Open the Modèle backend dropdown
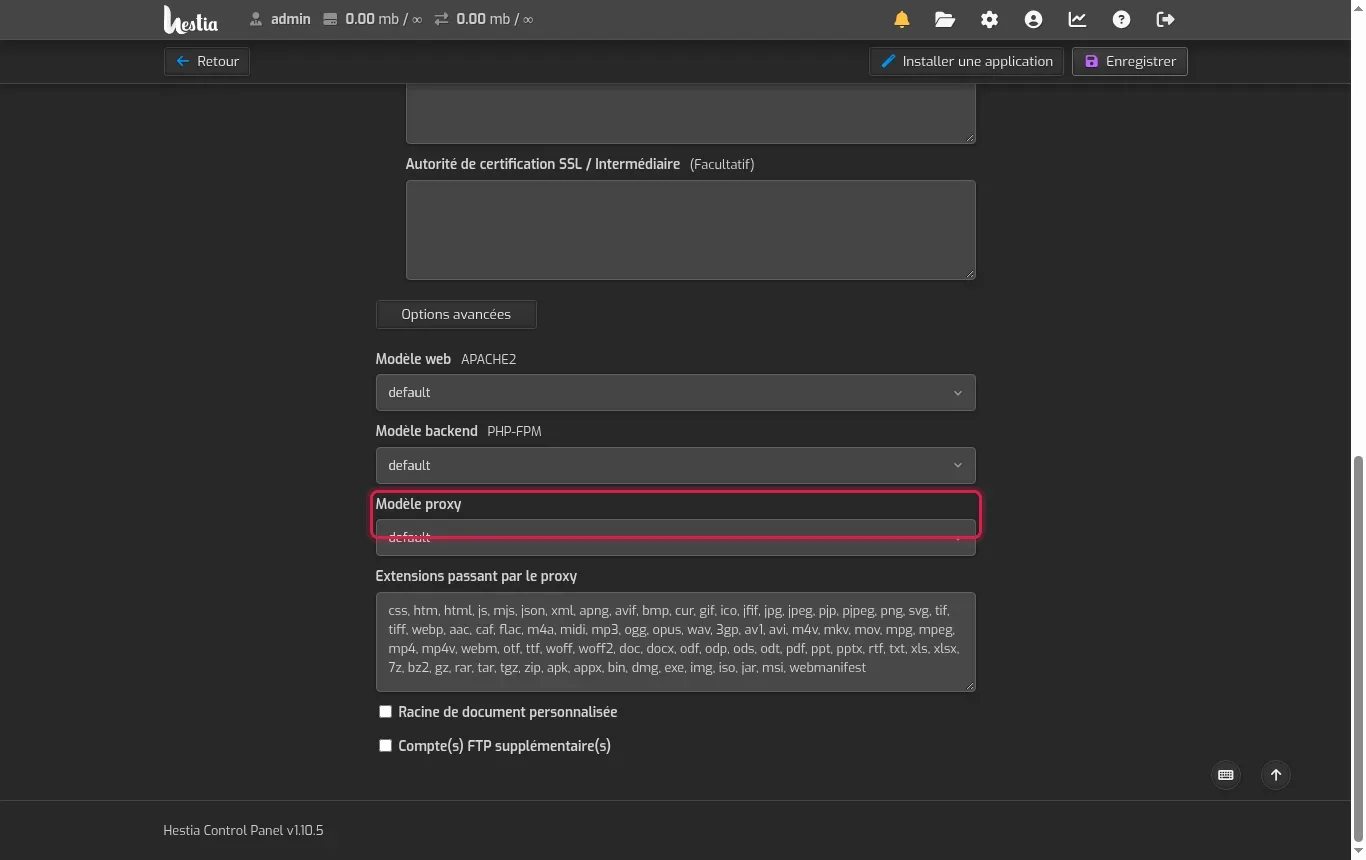The image size is (1366, 860). click(x=675, y=466)
